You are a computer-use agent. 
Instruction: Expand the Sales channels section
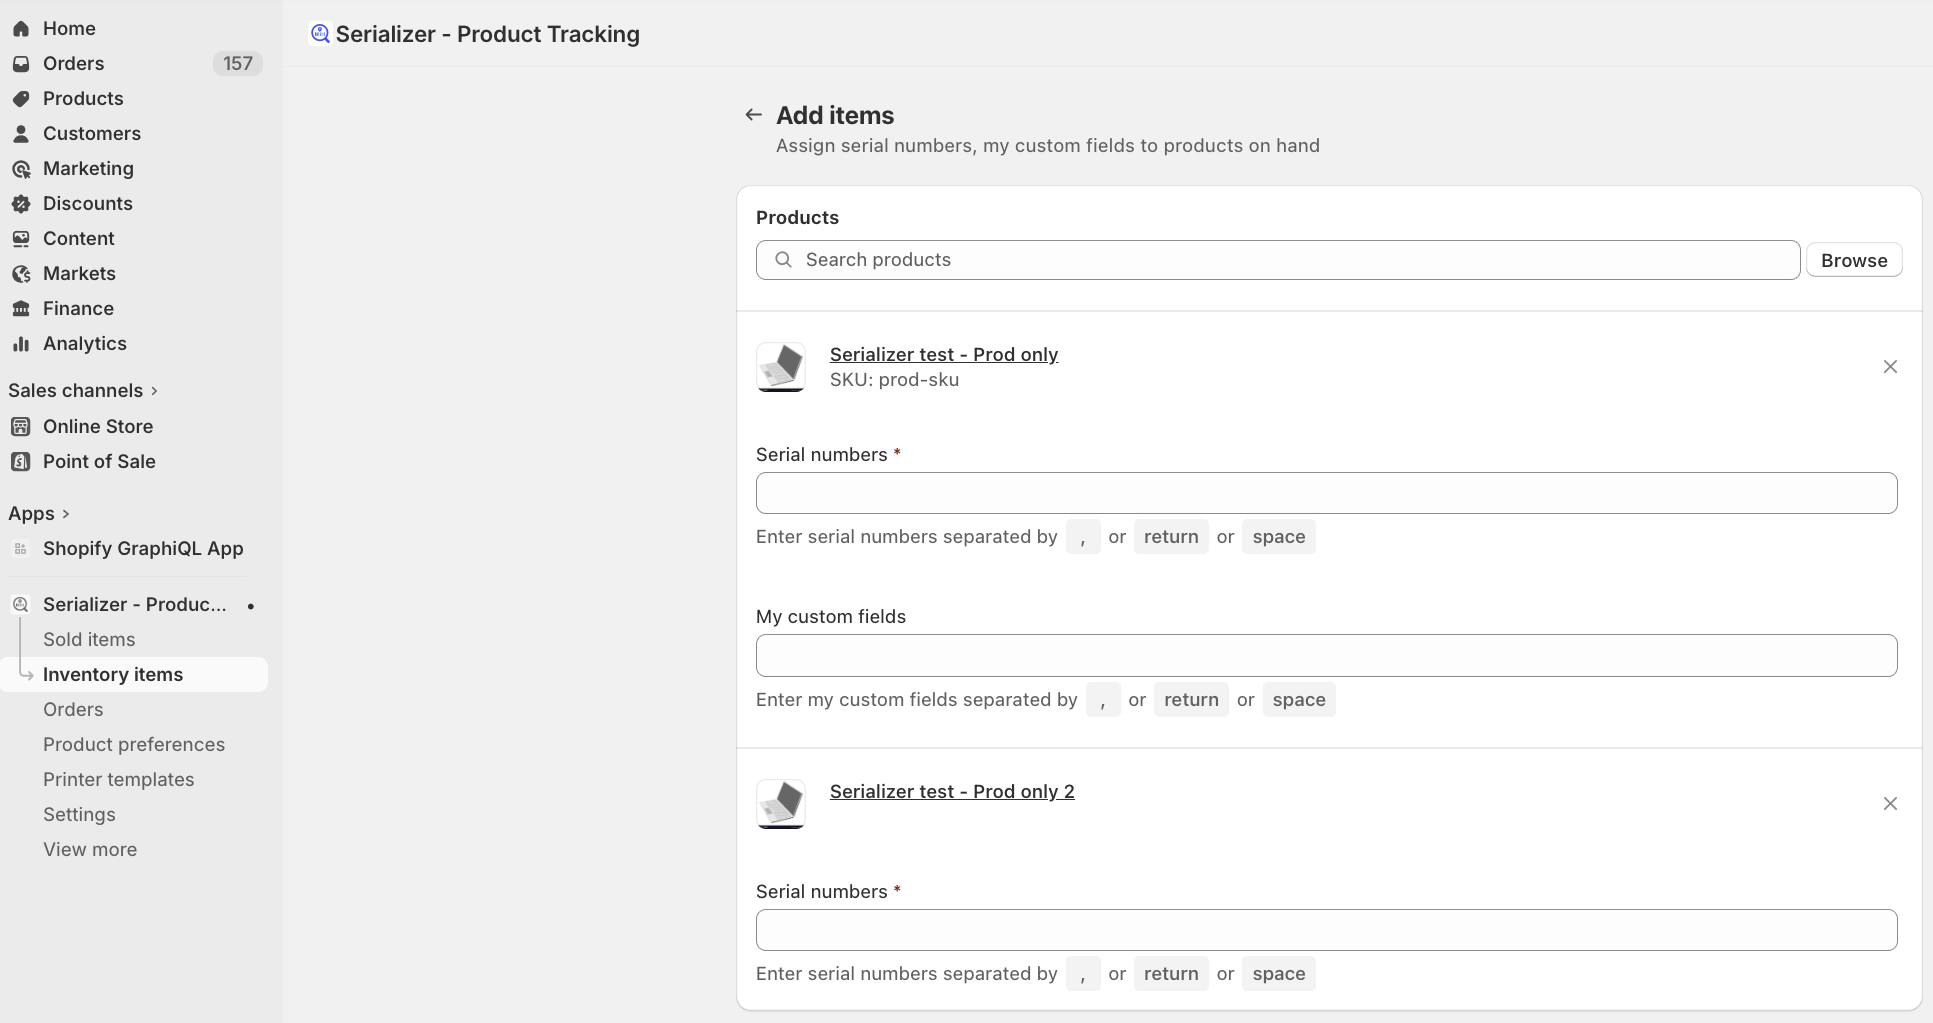point(154,391)
